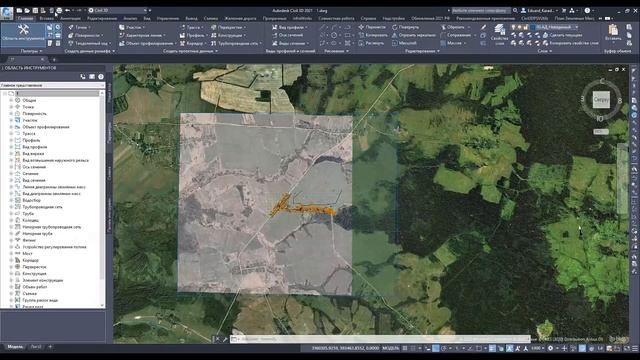Toggle snap mode in status bar
The image size is (640, 360).
(413, 349)
